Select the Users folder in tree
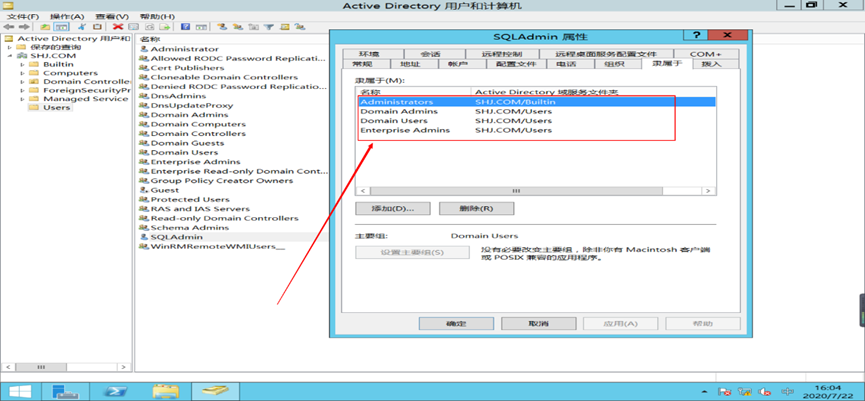 click(56, 108)
